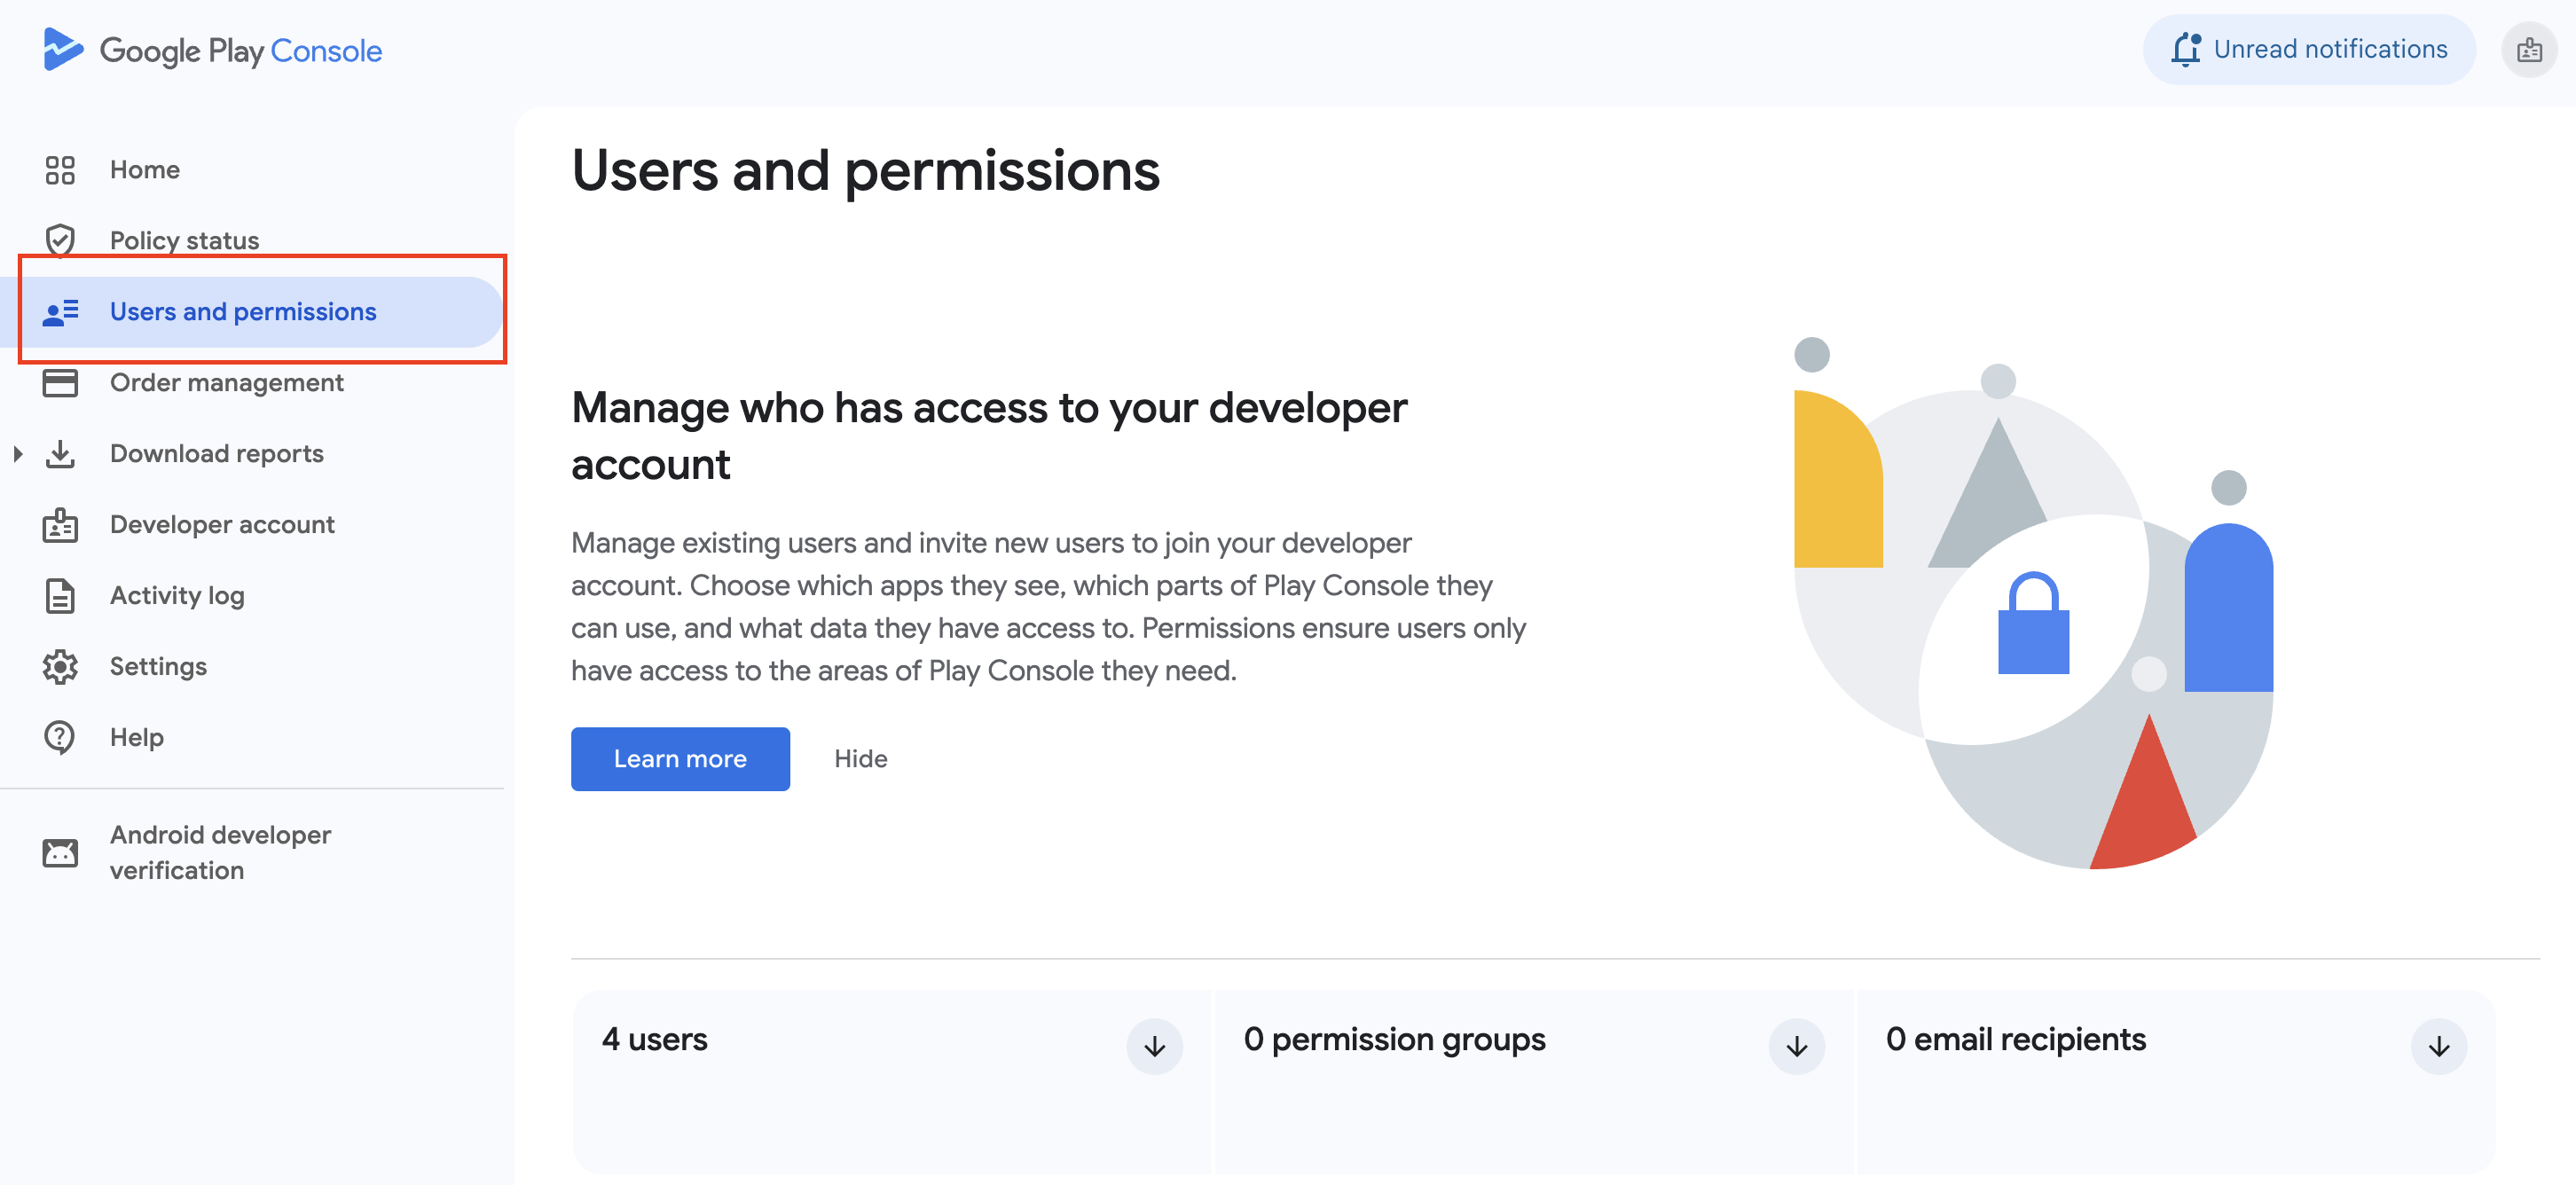Click the "4 users" label
This screenshot has height=1185, width=2576.
pos(654,1040)
